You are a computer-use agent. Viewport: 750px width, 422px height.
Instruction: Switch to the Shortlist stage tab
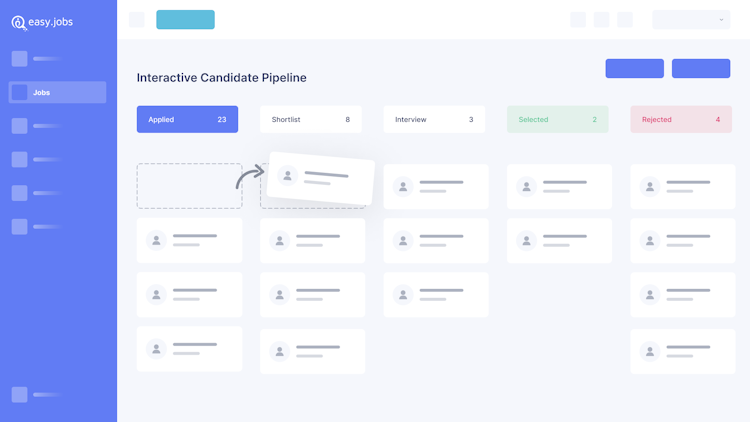[x=310, y=119]
